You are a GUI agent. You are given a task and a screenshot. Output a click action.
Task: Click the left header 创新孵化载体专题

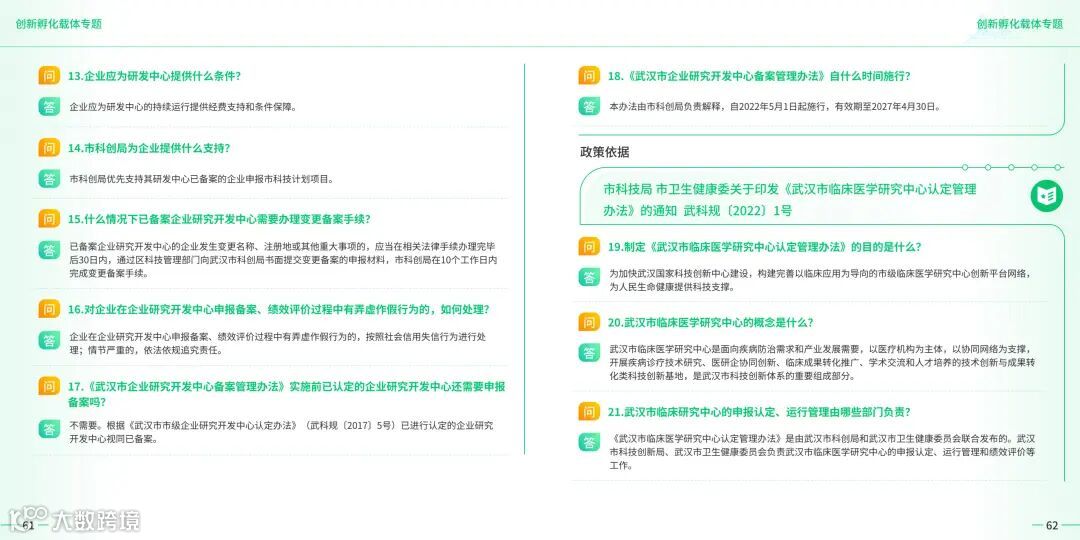pyautogui.click(x=59, y=23)
